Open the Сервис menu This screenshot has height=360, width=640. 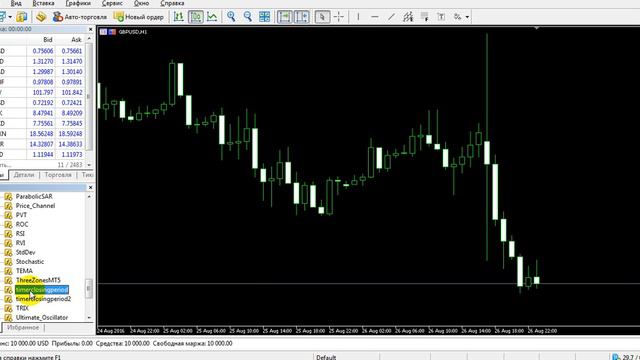click(x=112, y=3)
